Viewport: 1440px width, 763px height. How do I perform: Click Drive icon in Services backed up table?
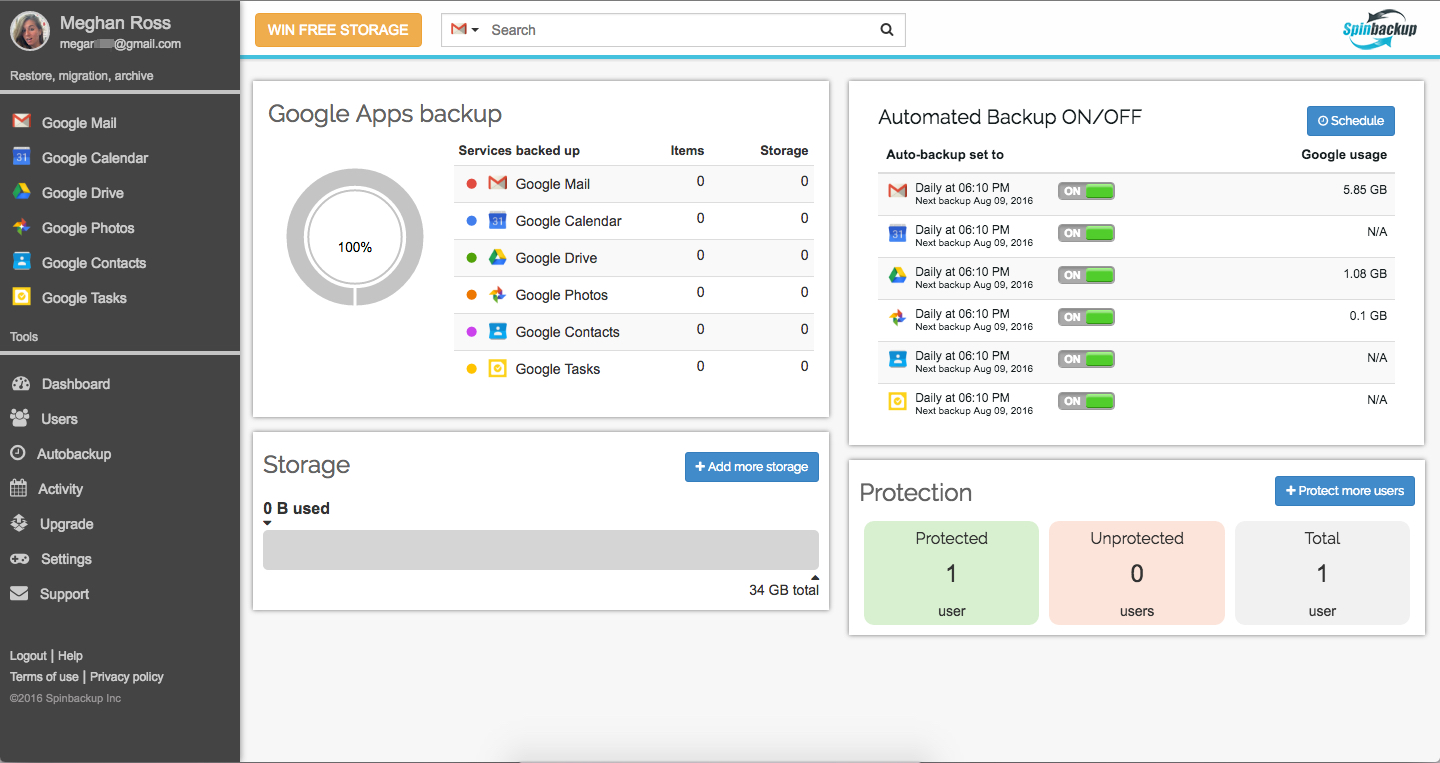tap(498, 257)
